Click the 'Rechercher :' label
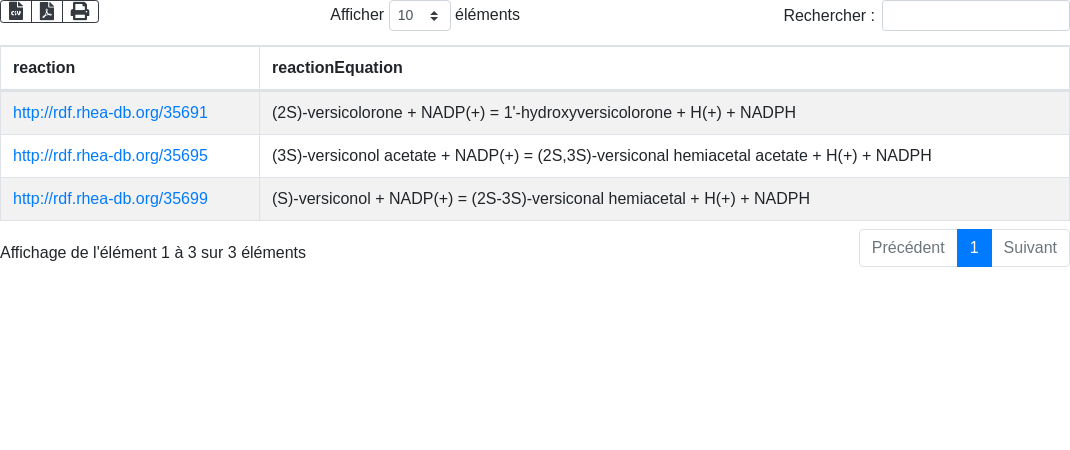This screenshot has width=1070, height=450. tap(828, 16)
